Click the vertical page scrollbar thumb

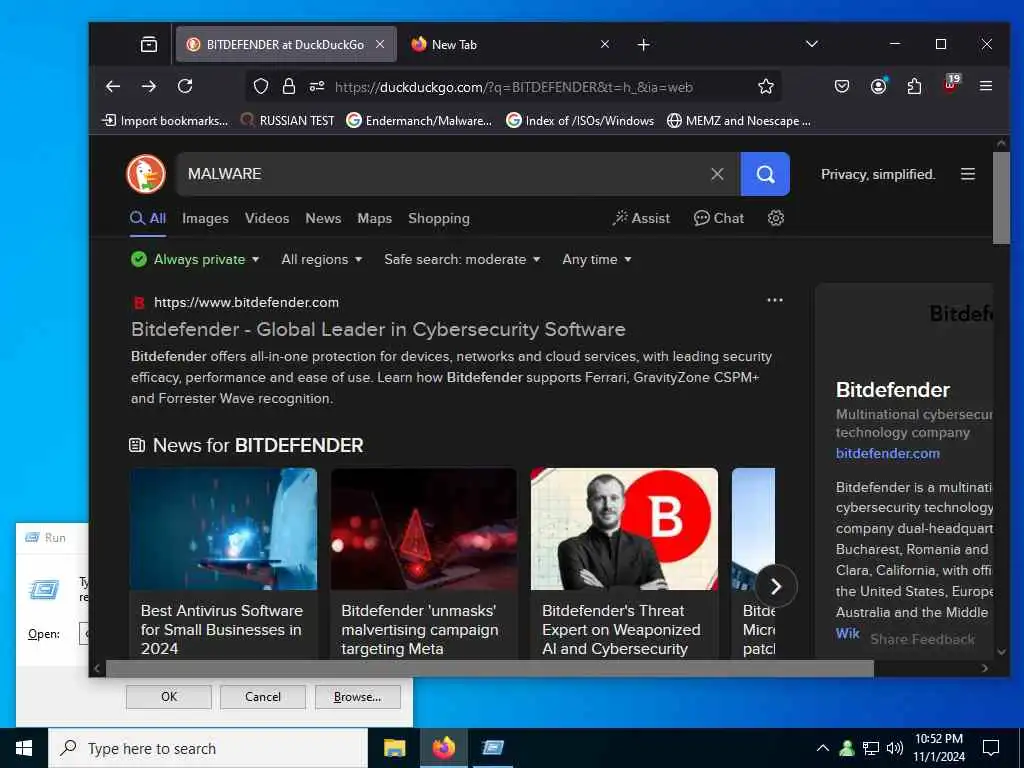tap(1001, 198)
